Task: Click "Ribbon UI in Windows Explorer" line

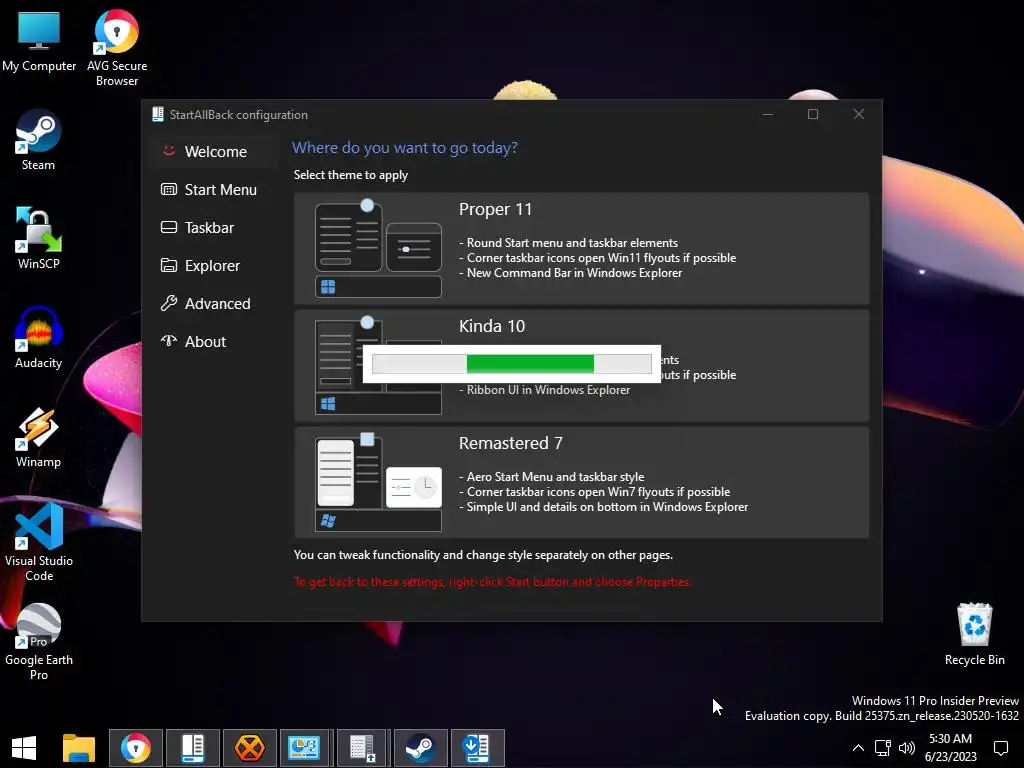Action: click(545, 390)
